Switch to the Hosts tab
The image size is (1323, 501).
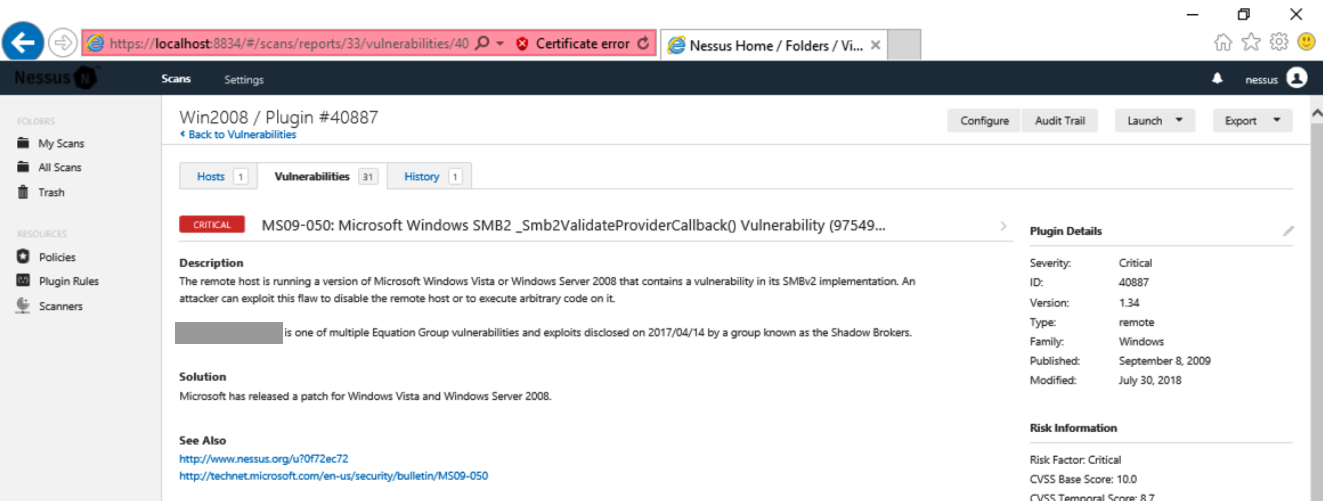pyautogui.click(x=218, y=176)
